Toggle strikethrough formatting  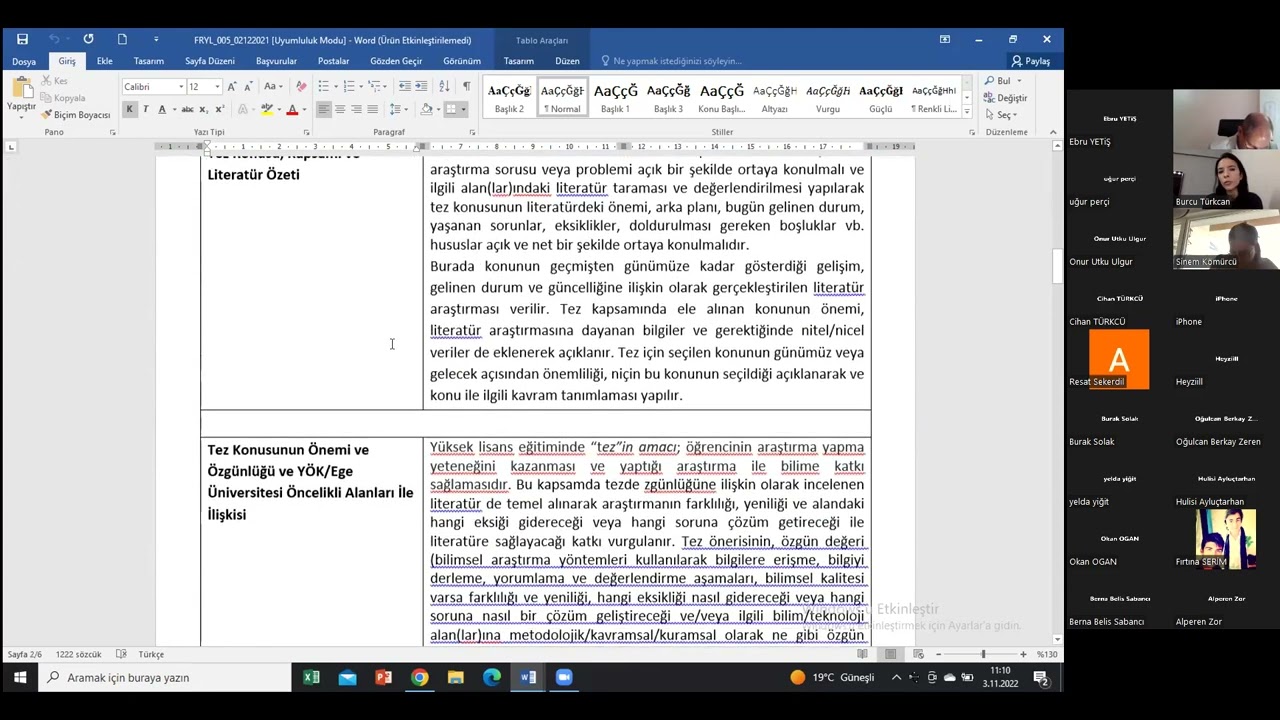click(187, 109)
